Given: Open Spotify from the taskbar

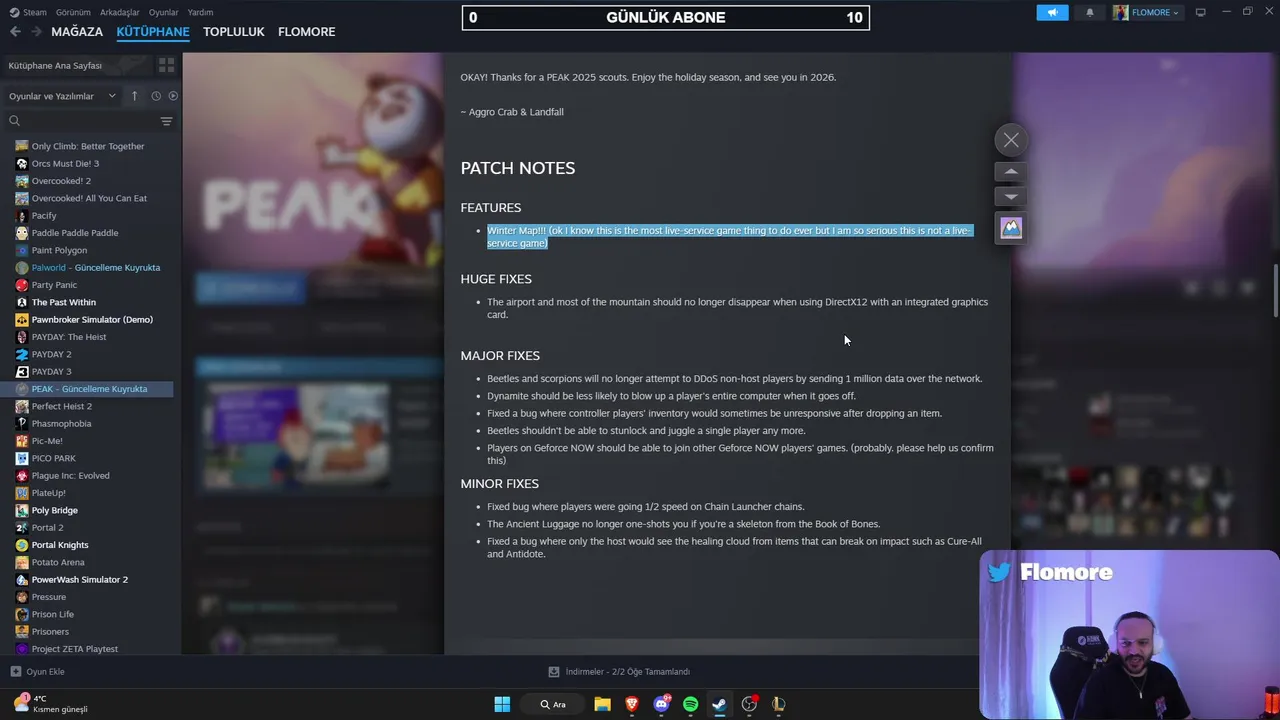Looking at the screenshot, I should 690,704.
